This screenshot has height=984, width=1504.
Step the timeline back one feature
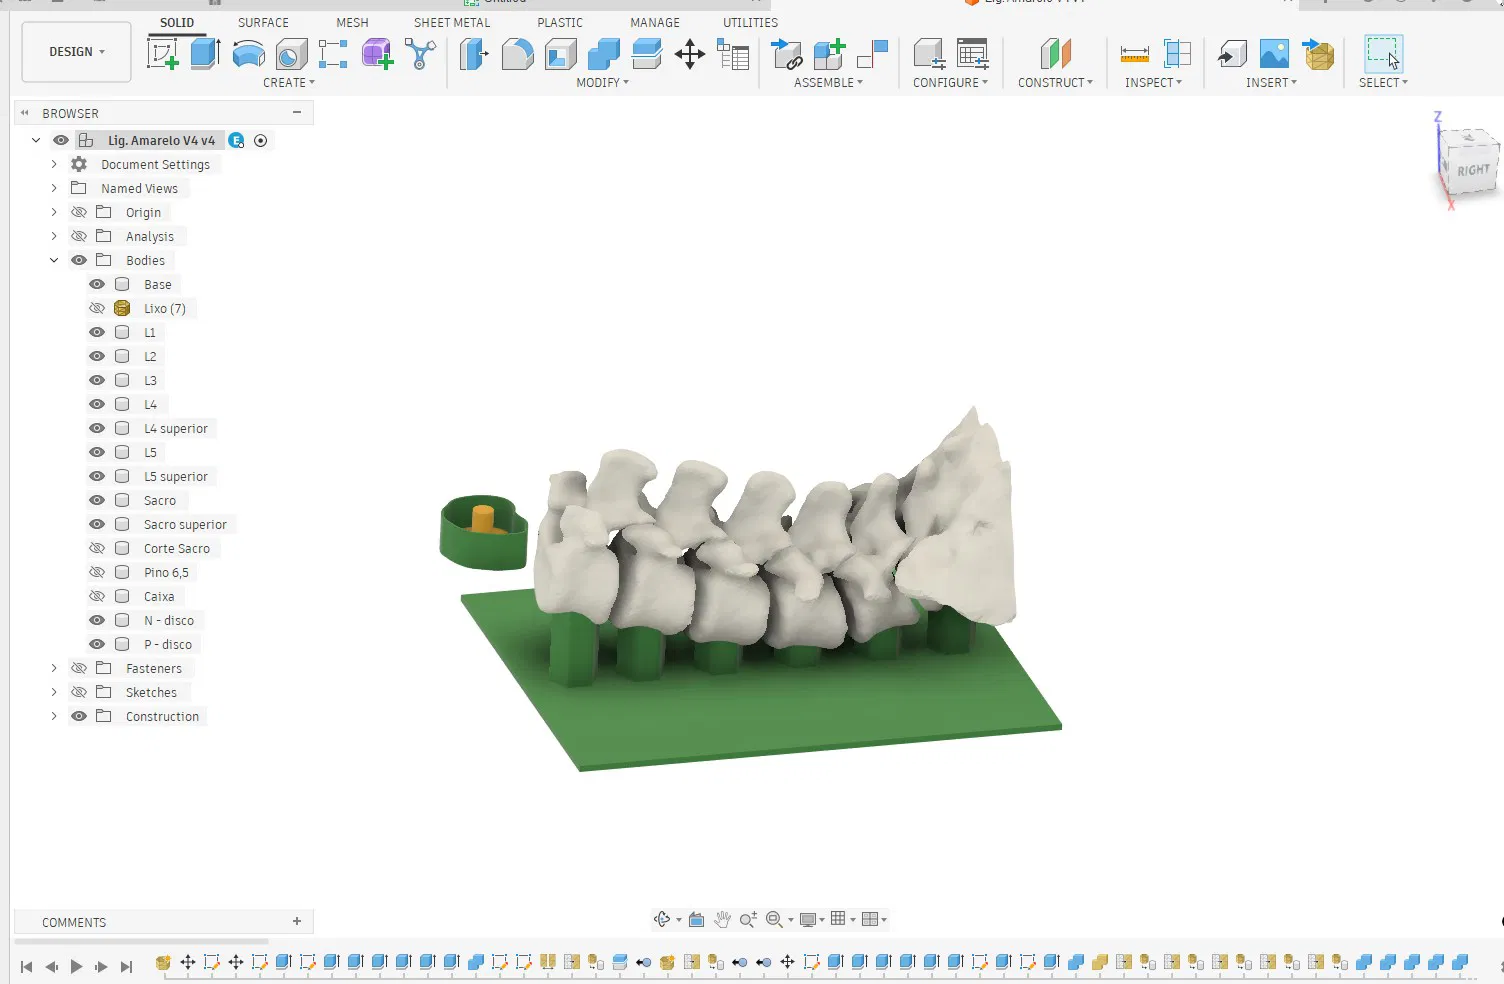(x=51, y=967)
